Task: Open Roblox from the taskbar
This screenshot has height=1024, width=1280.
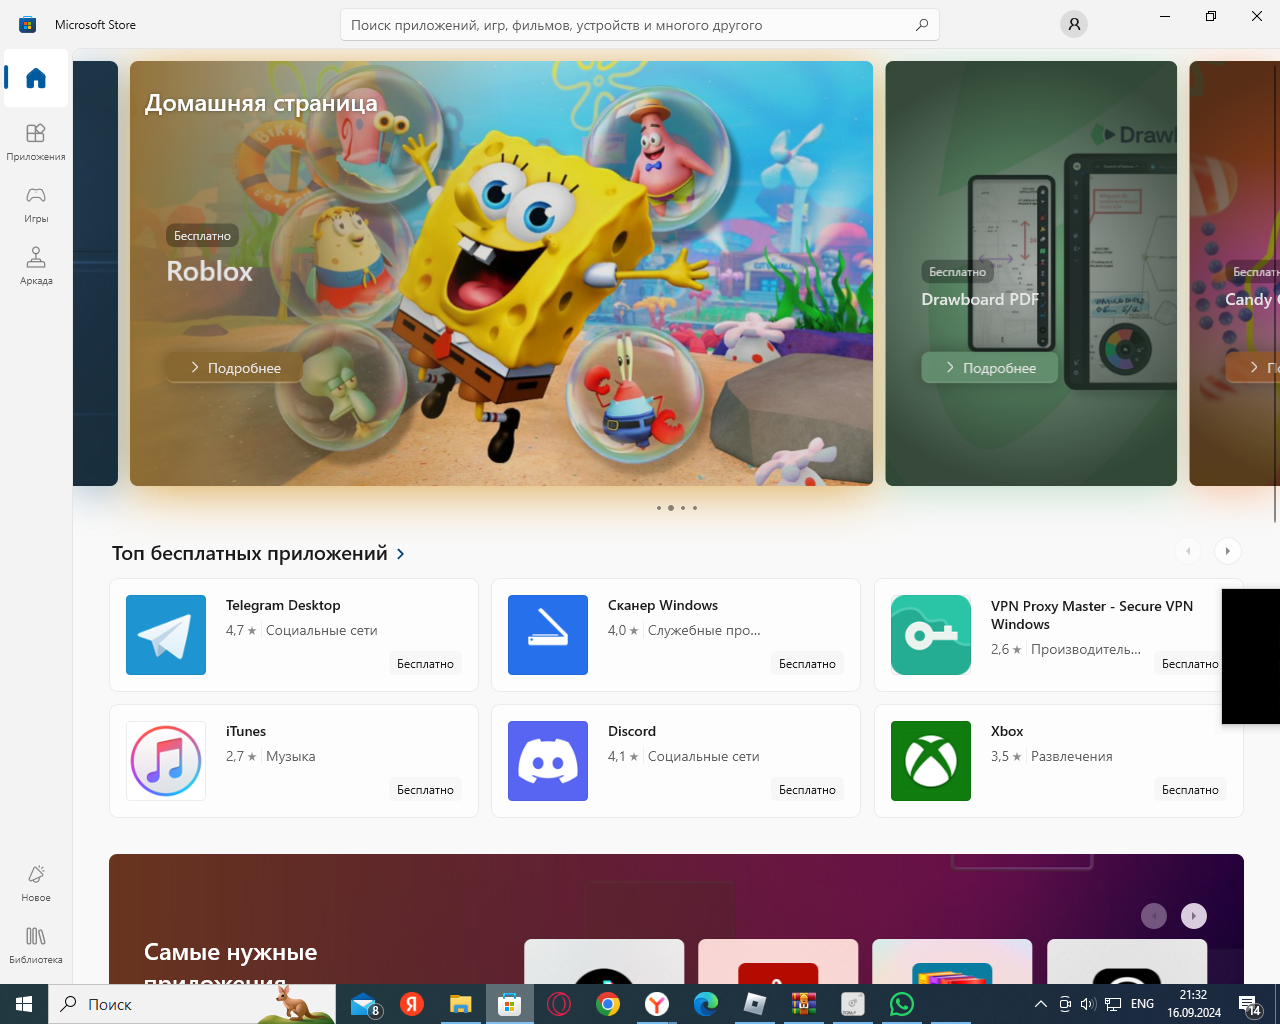Action: pos(754,1004)
